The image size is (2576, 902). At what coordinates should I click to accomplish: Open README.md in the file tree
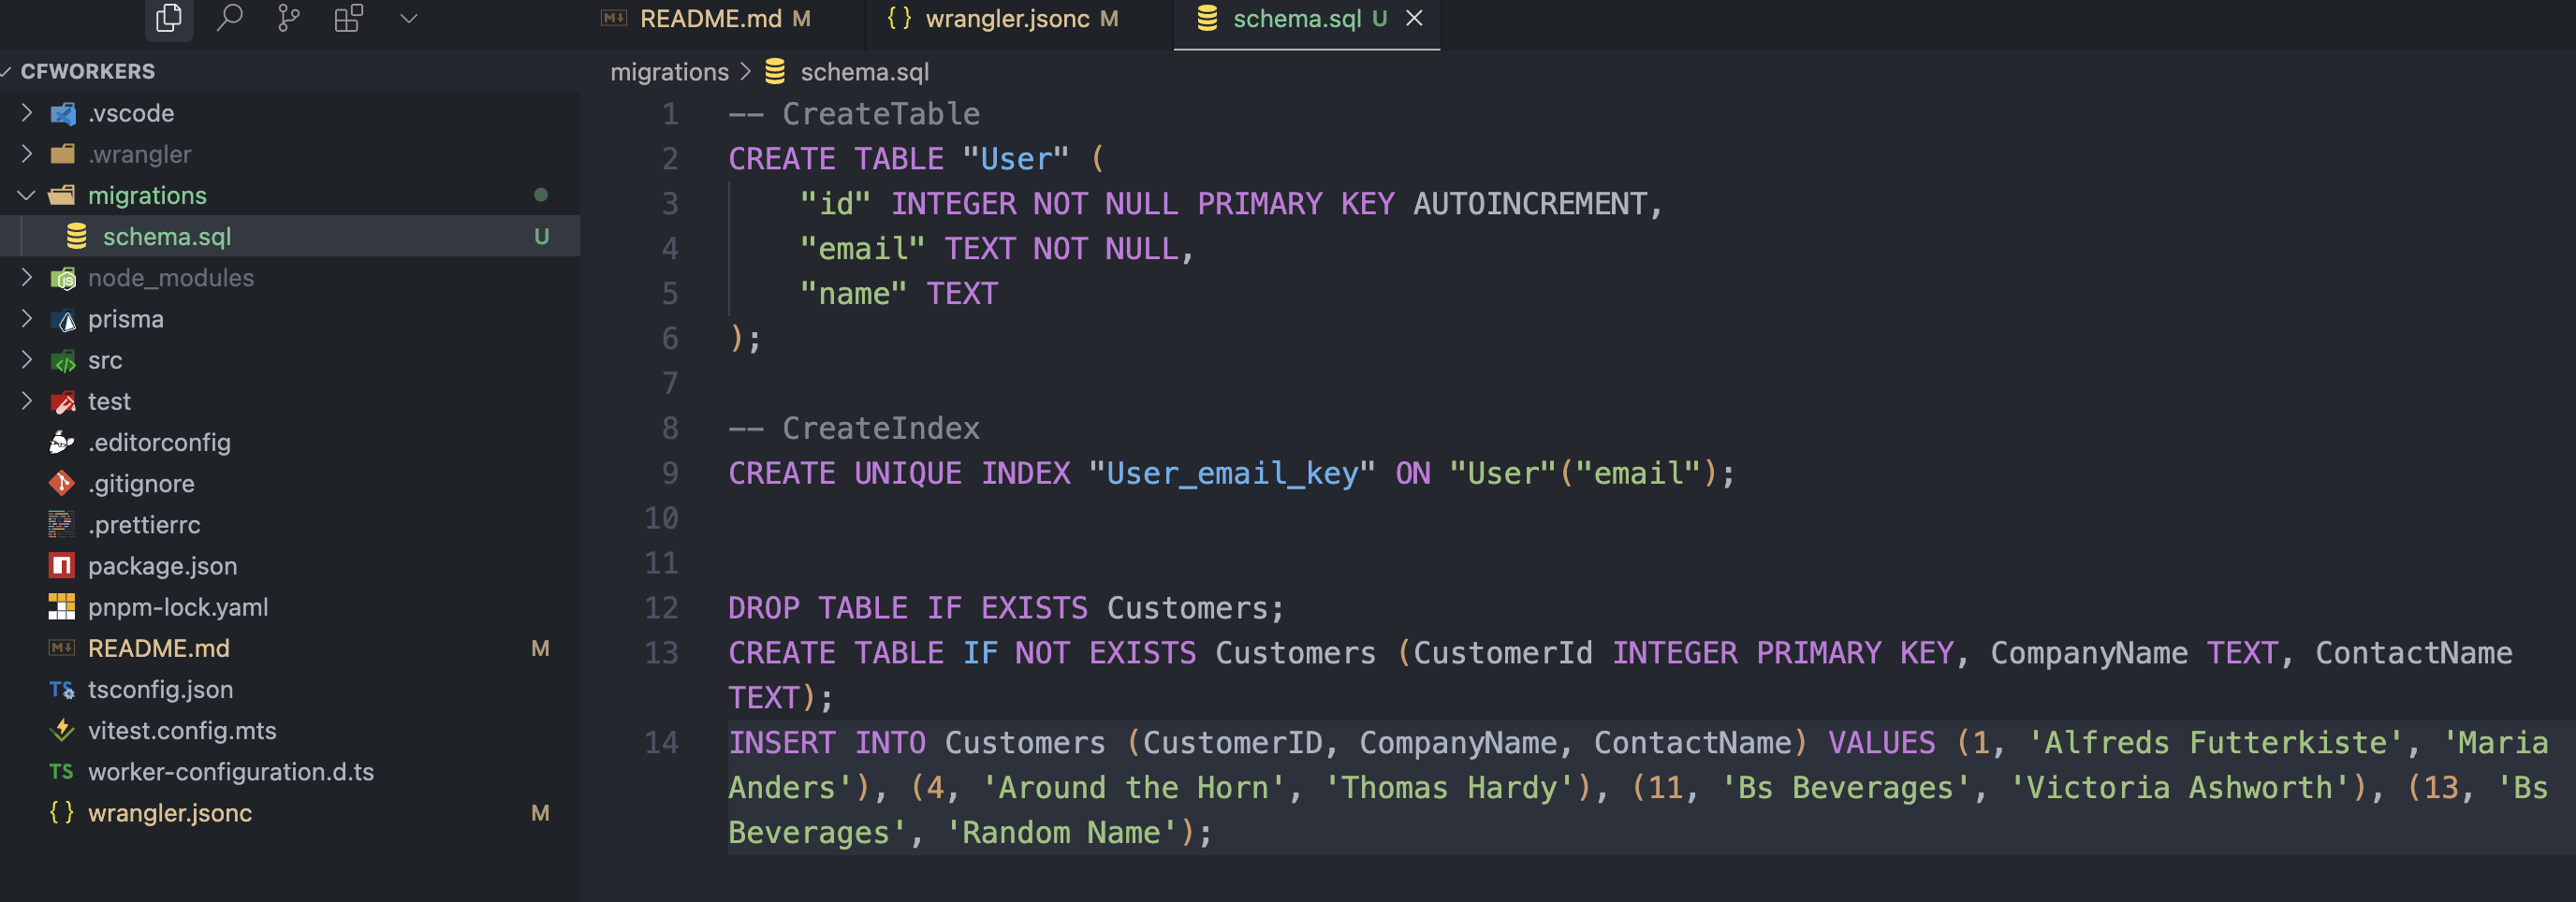[159, 648]
